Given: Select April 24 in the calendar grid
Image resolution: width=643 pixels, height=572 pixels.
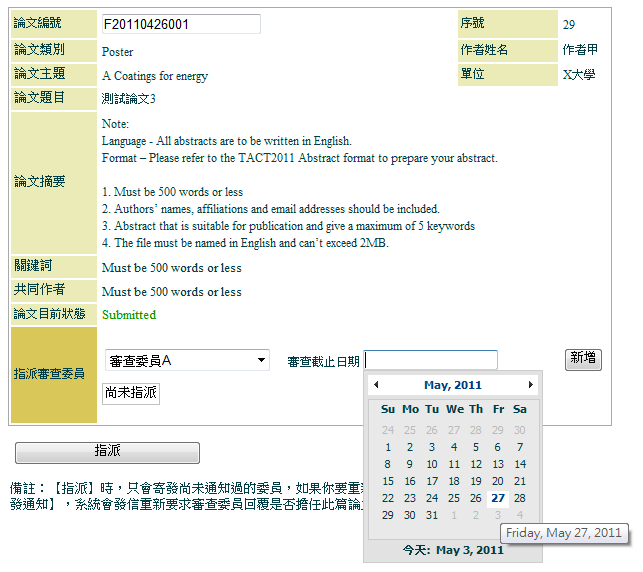Looking at the screenshot, I should click(x=388, y=430).
